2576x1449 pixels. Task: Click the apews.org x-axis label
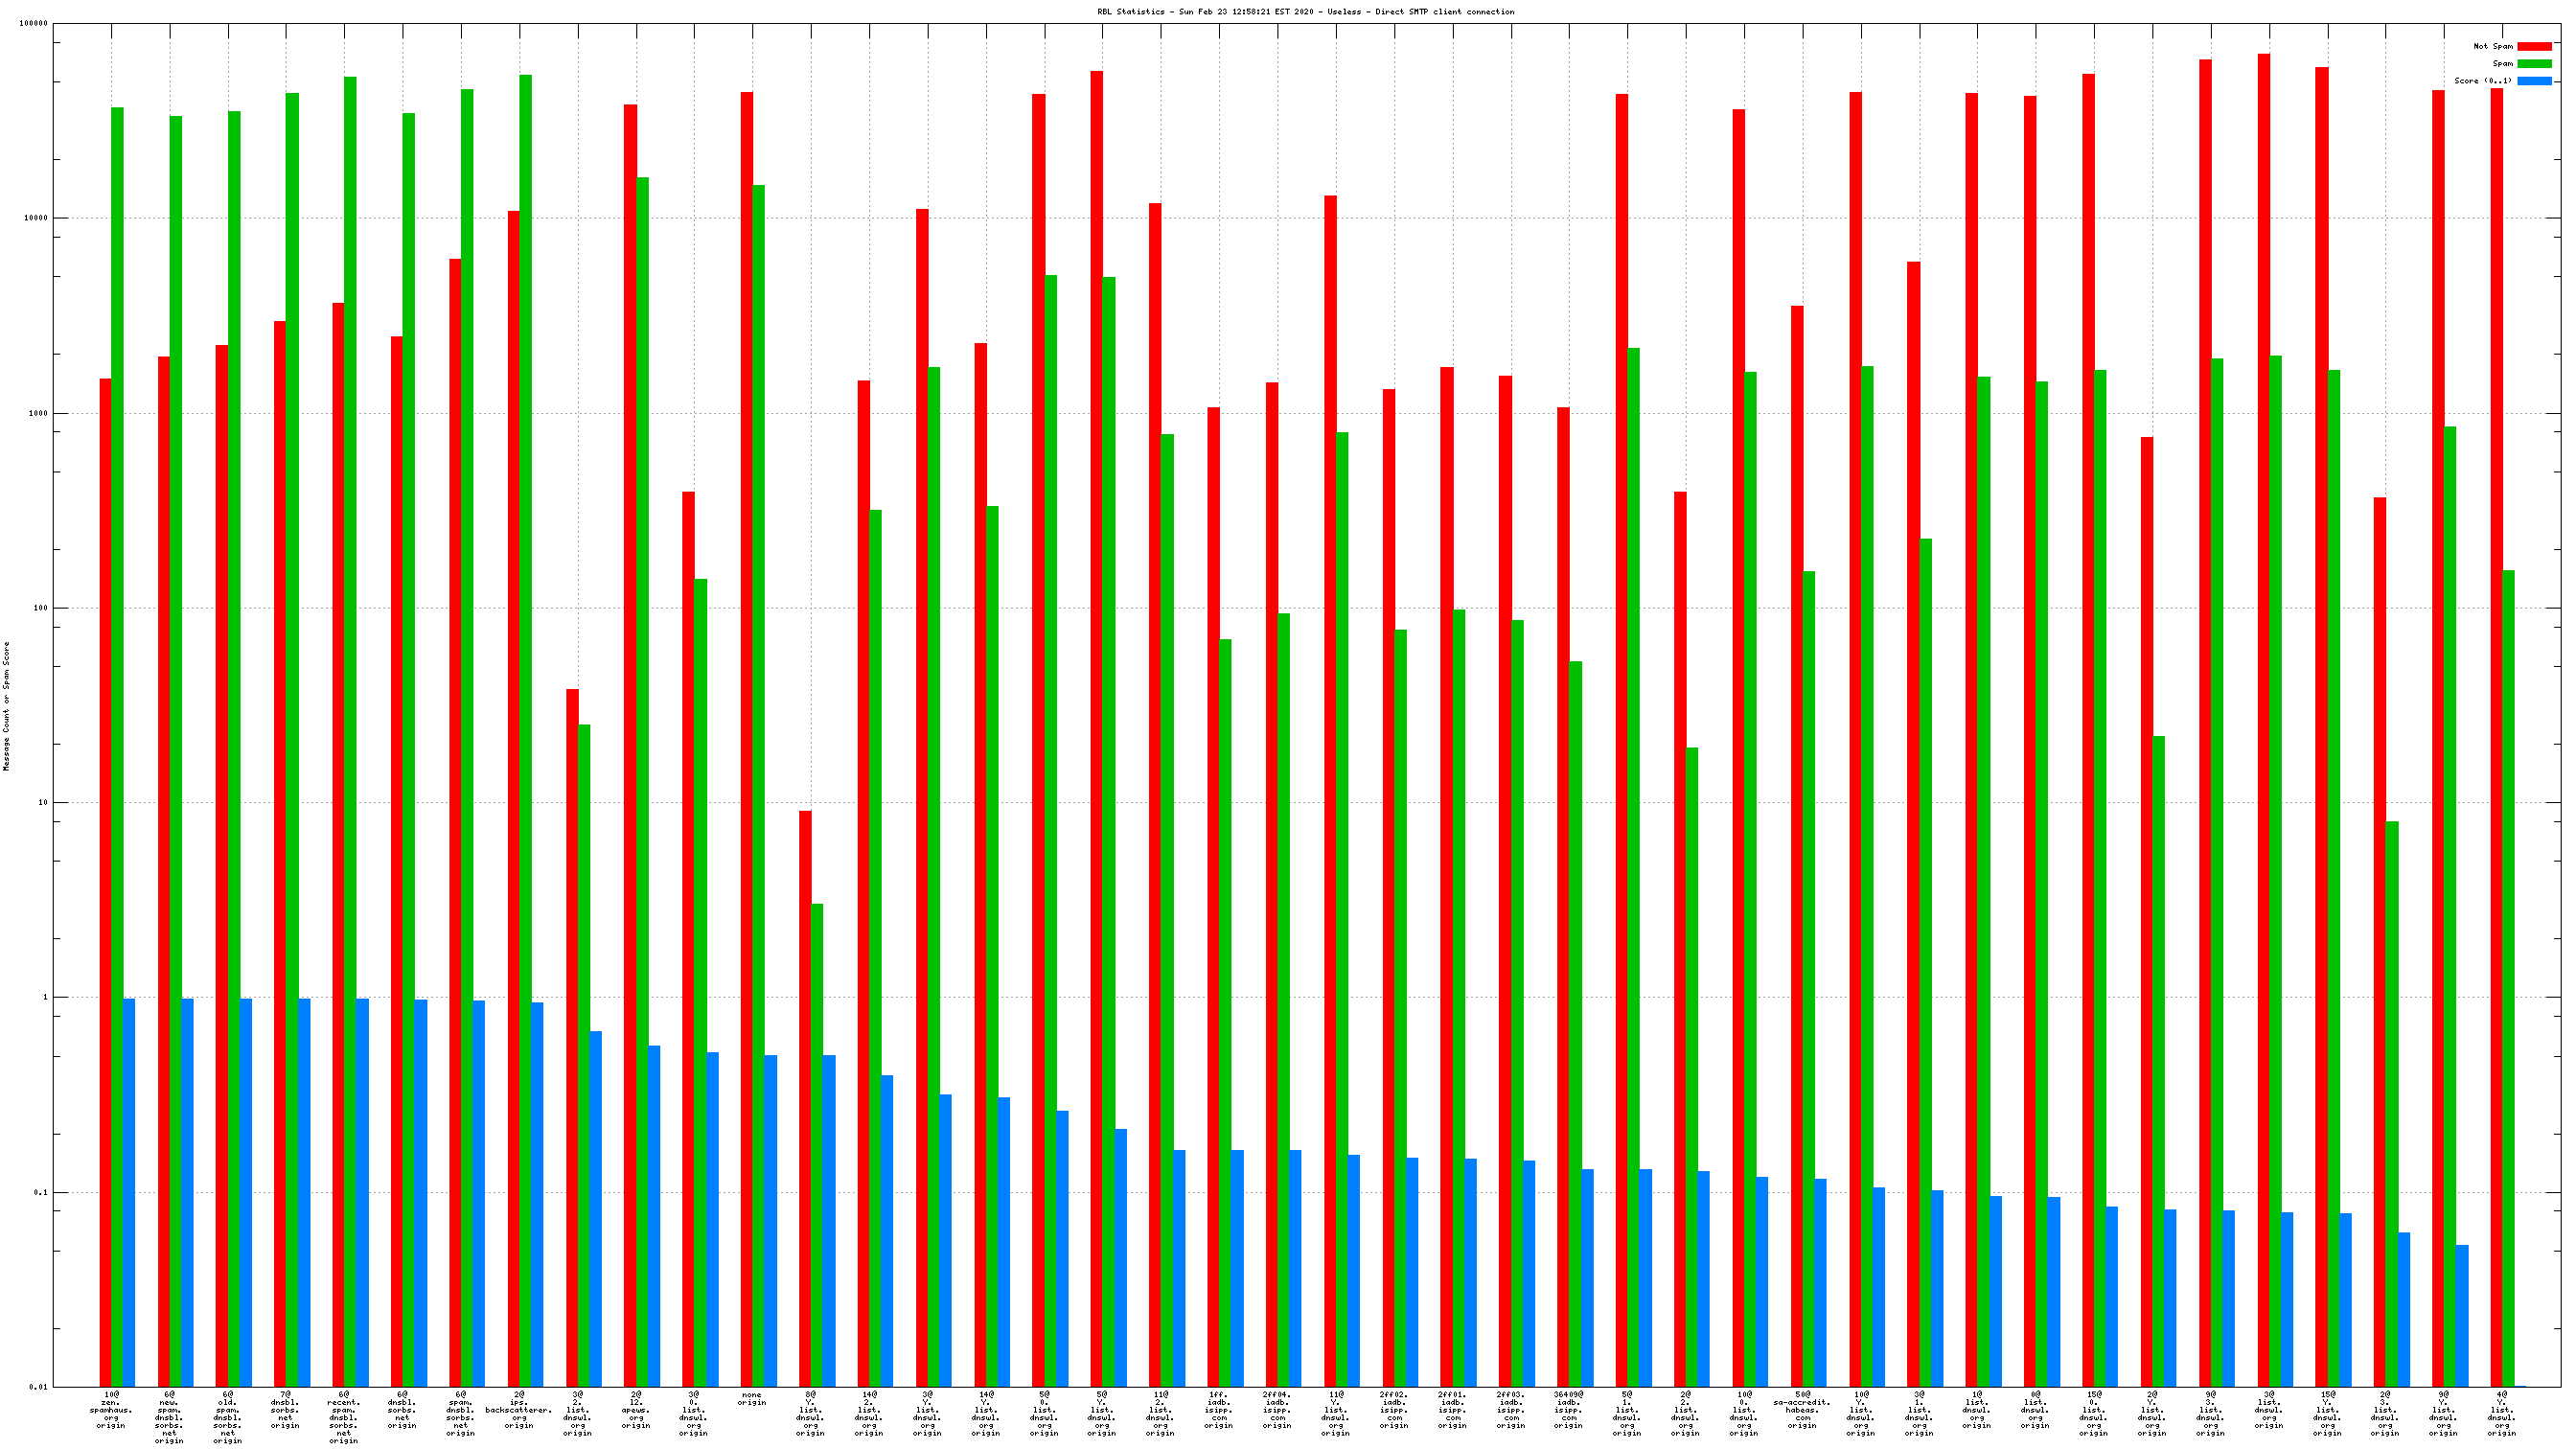(636, 1409)
